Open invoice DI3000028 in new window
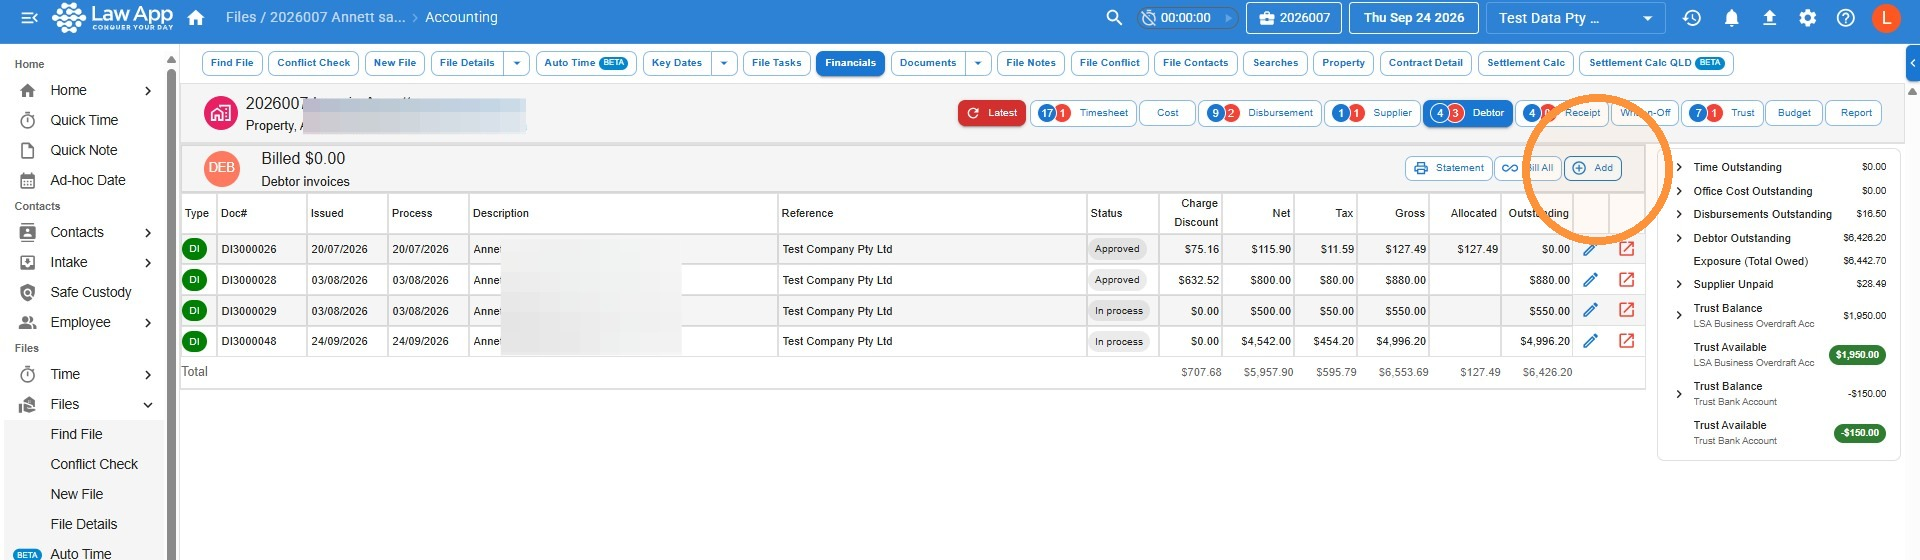The width and height of the screenshot is (1920, 560). 1627,280
